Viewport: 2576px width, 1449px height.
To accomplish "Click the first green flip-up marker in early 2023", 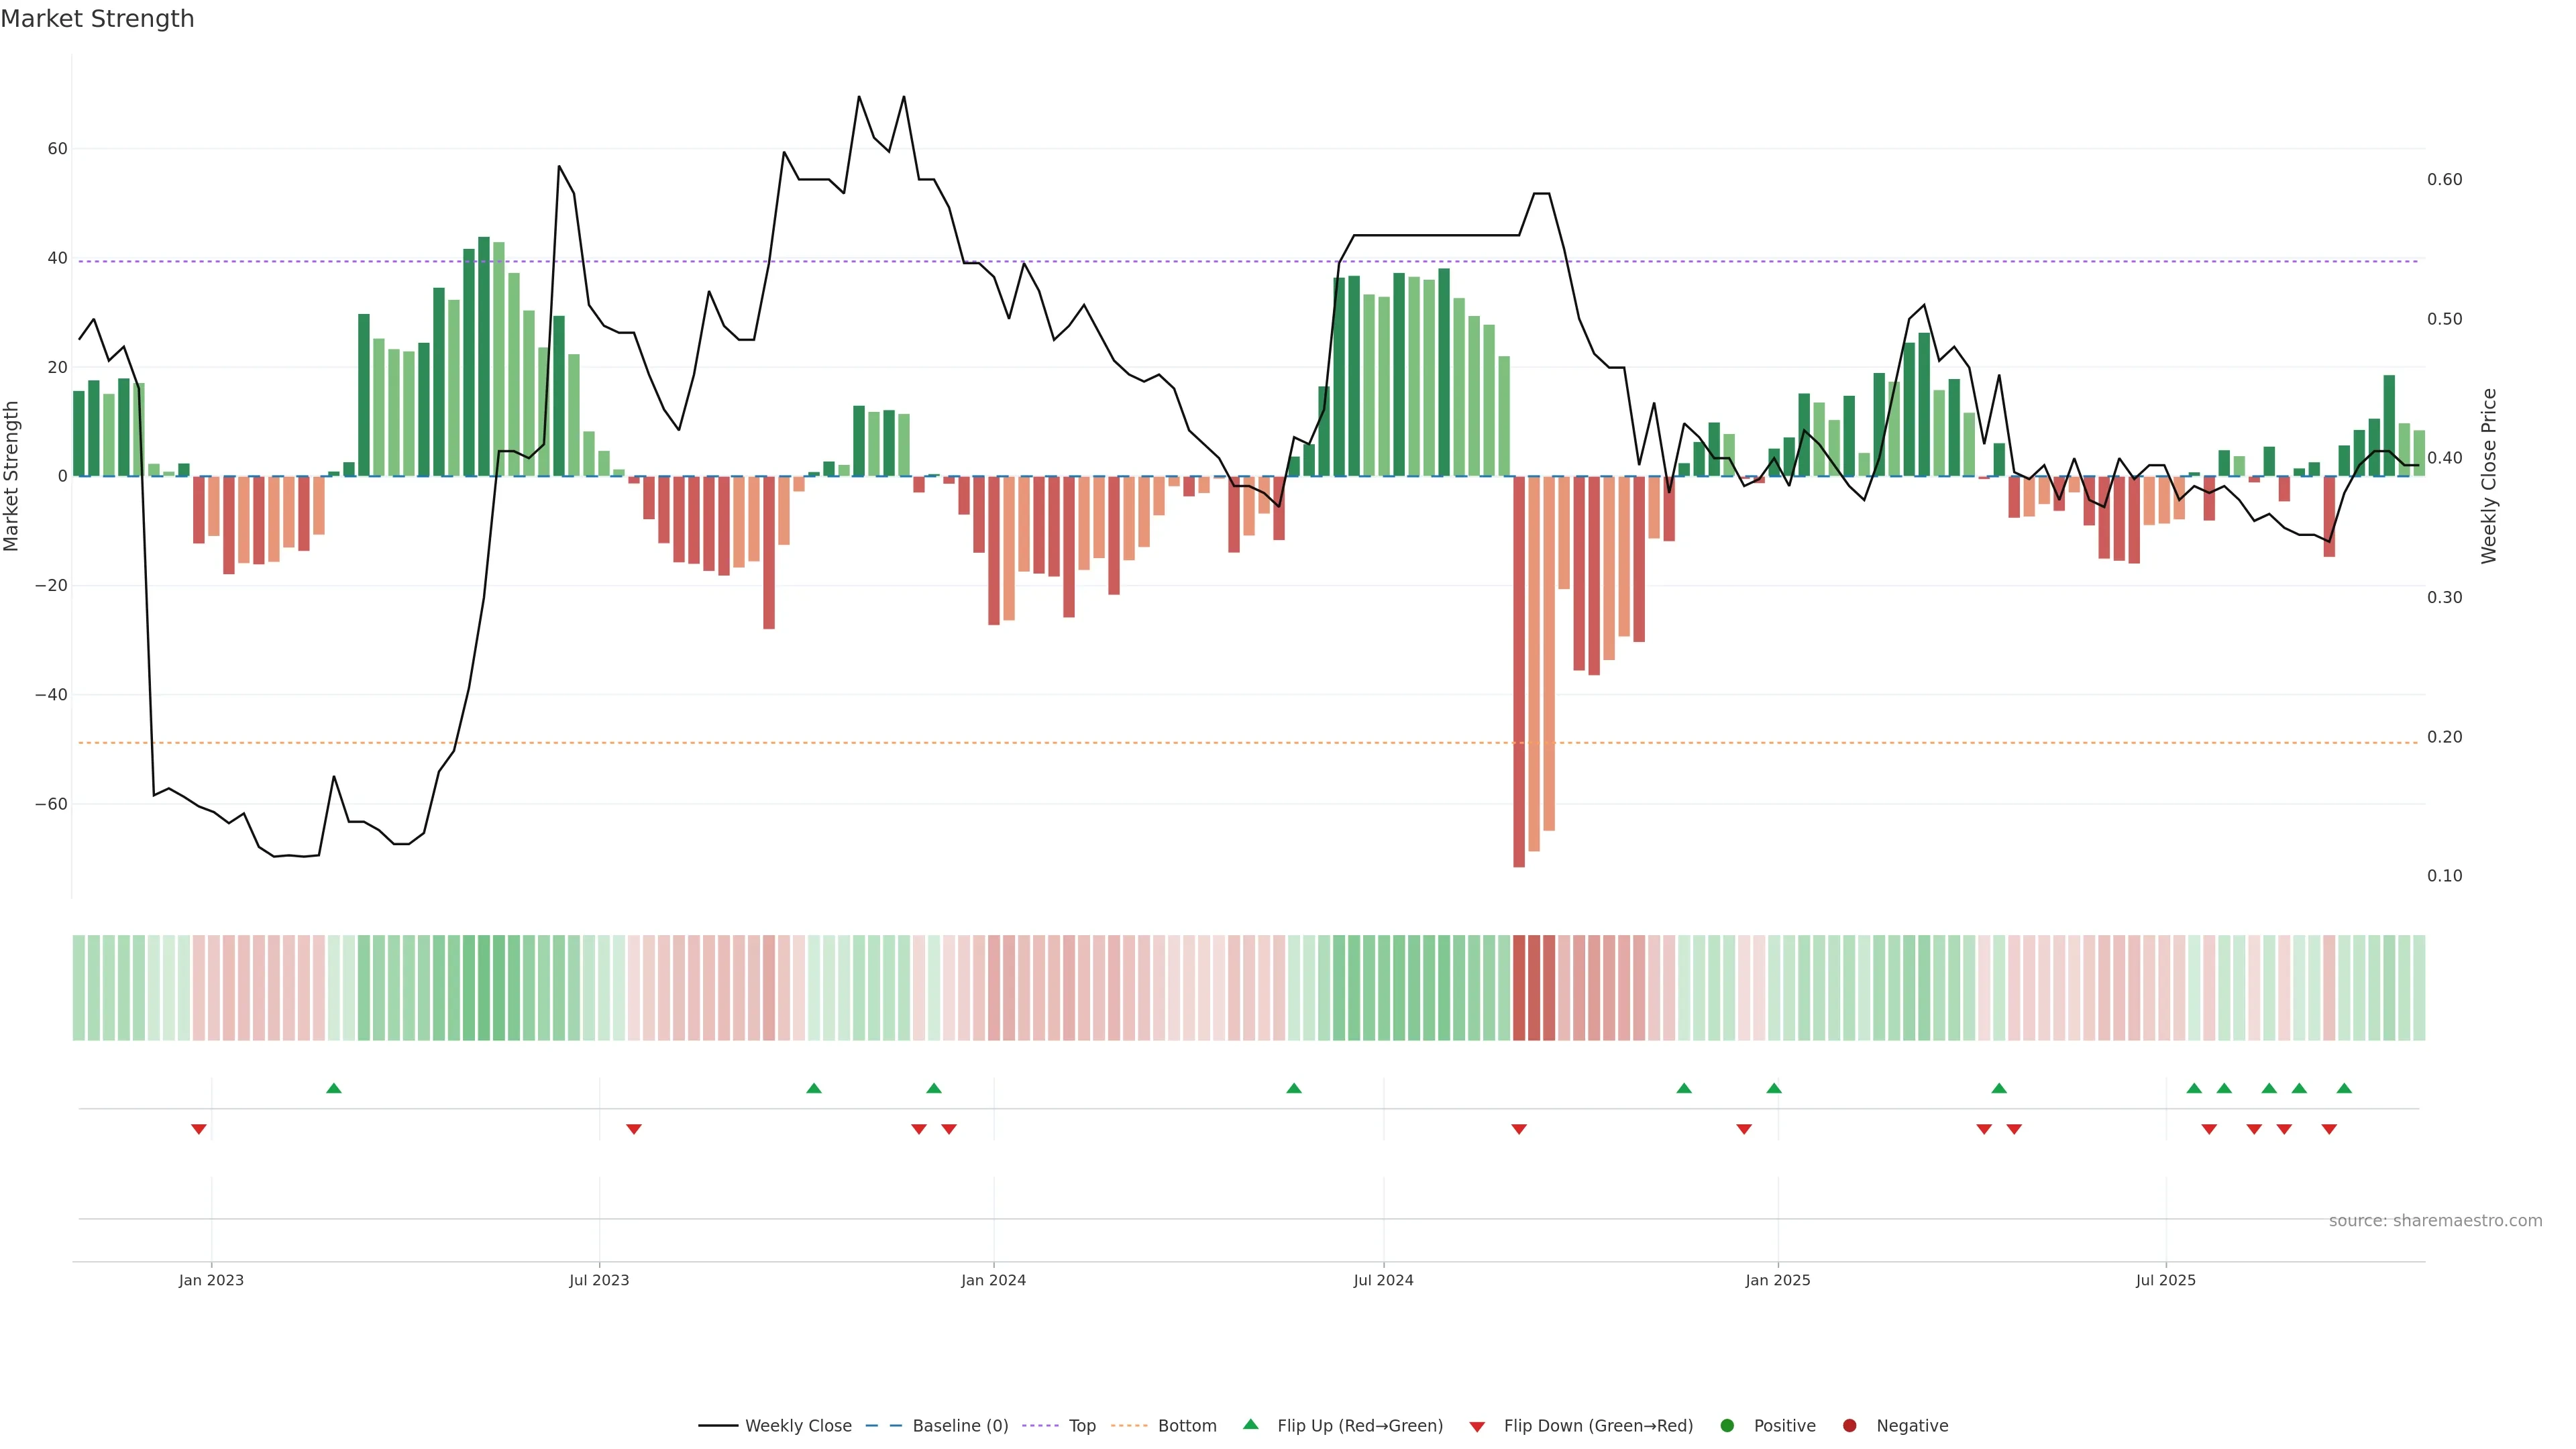I will tap(334, 1088).
